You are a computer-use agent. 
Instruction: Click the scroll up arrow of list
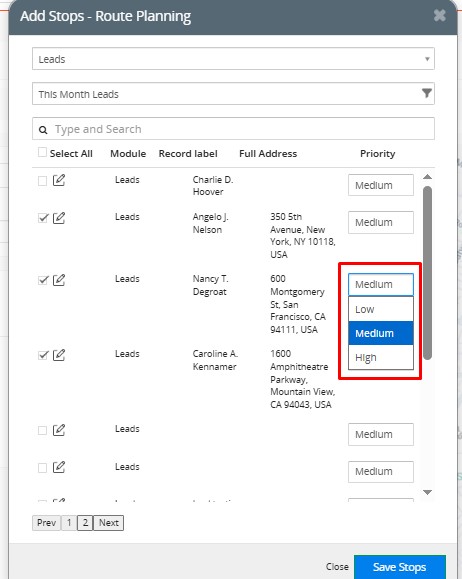pyautogui.click(x=427, y=177)
